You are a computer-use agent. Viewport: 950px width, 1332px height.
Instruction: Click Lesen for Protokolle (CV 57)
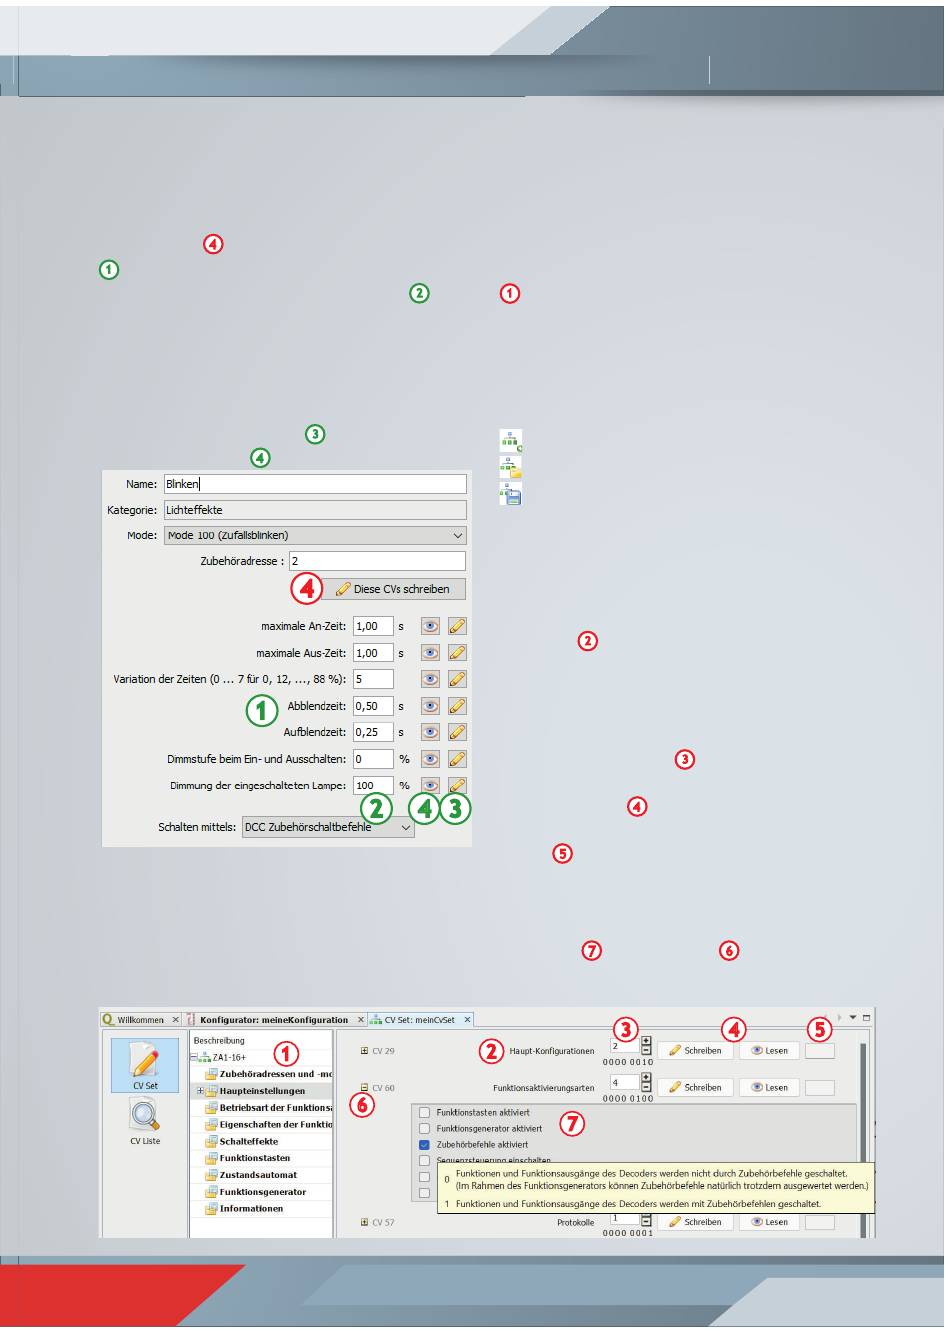[769, 1222]
